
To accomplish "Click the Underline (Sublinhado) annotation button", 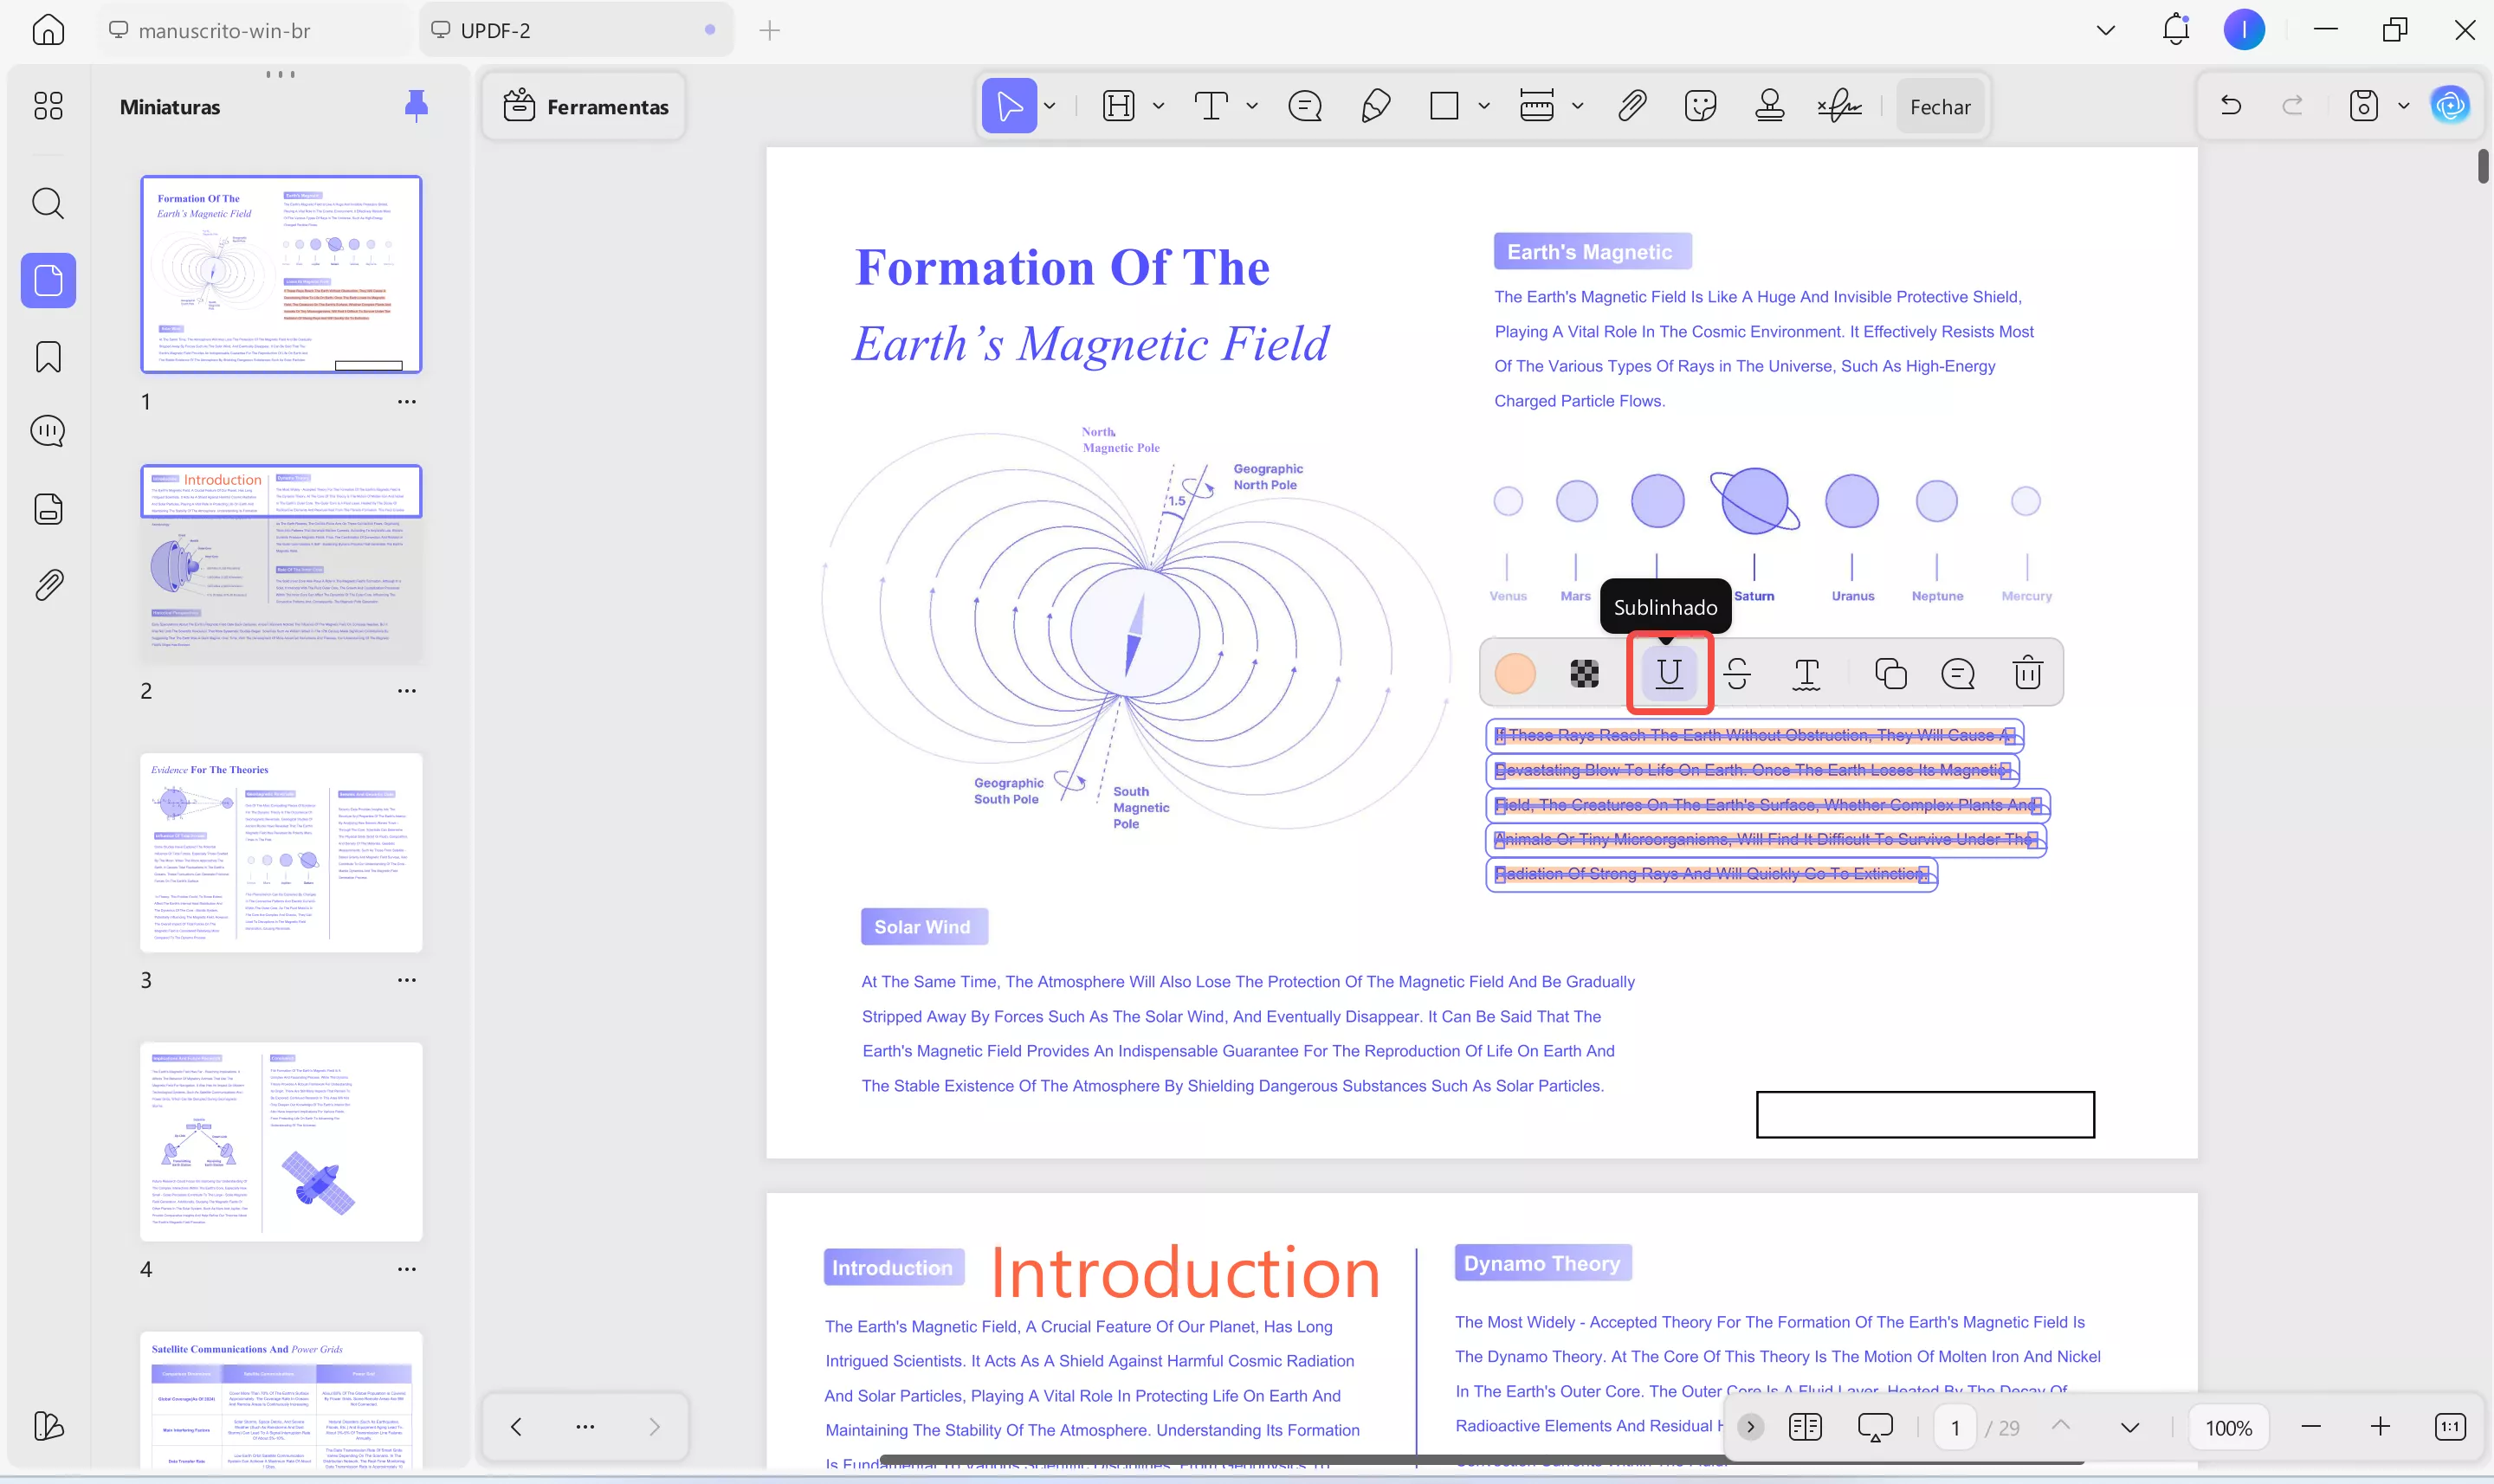I will click(x=1669, y=673).
